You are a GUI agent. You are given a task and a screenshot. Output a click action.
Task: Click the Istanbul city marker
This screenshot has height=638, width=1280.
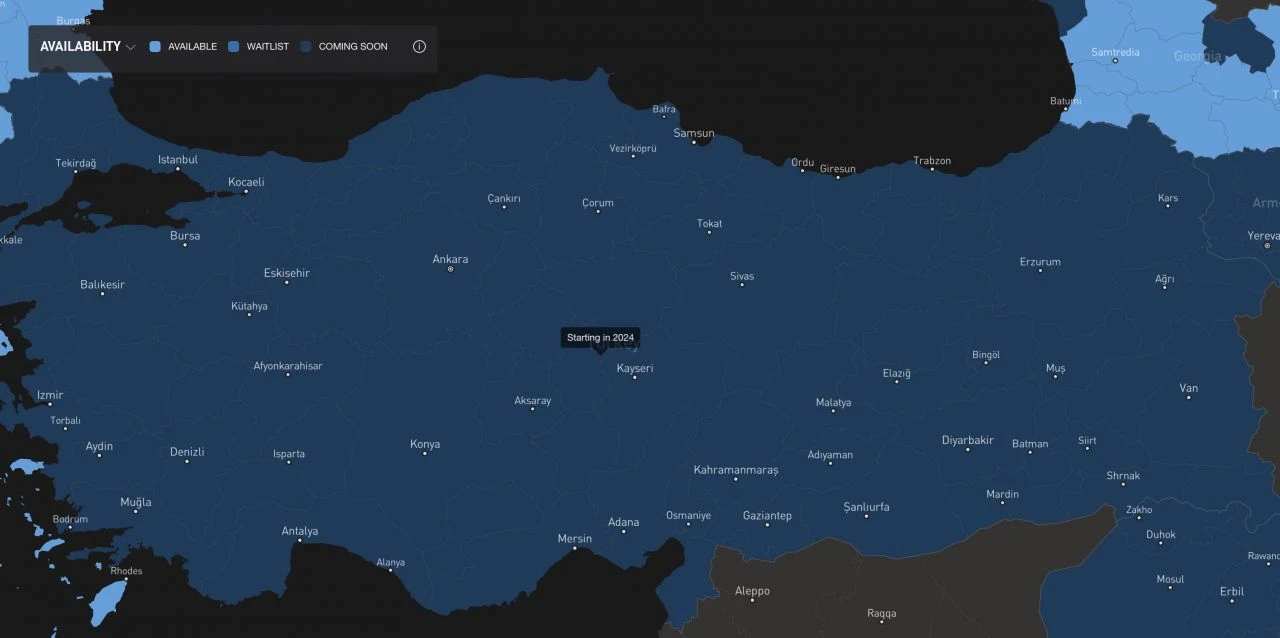(x=178, y=169)
